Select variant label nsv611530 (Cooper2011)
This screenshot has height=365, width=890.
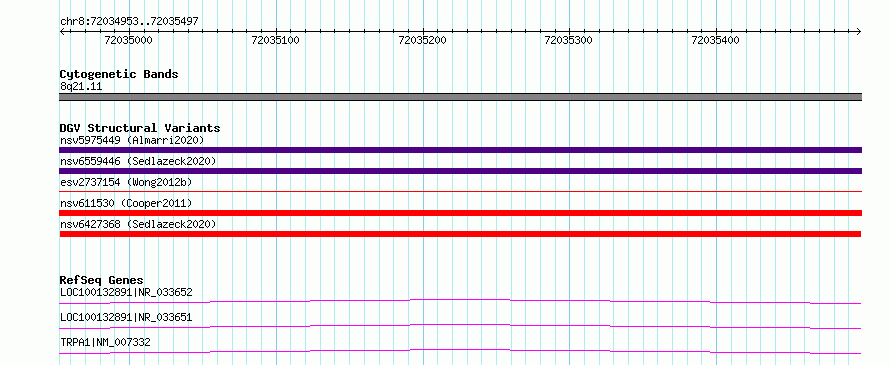[126, 203]
